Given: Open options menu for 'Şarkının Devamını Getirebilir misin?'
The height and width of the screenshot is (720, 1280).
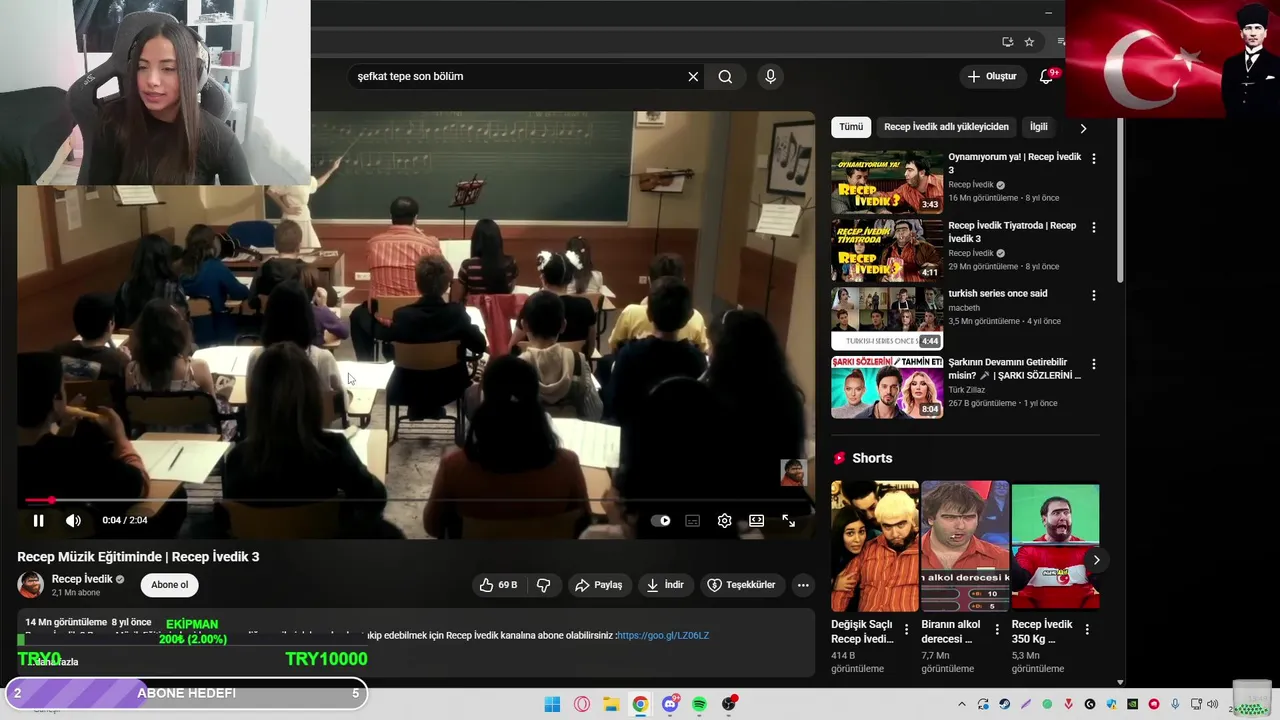Looking at the screenshot, I should coord(1093,365).
